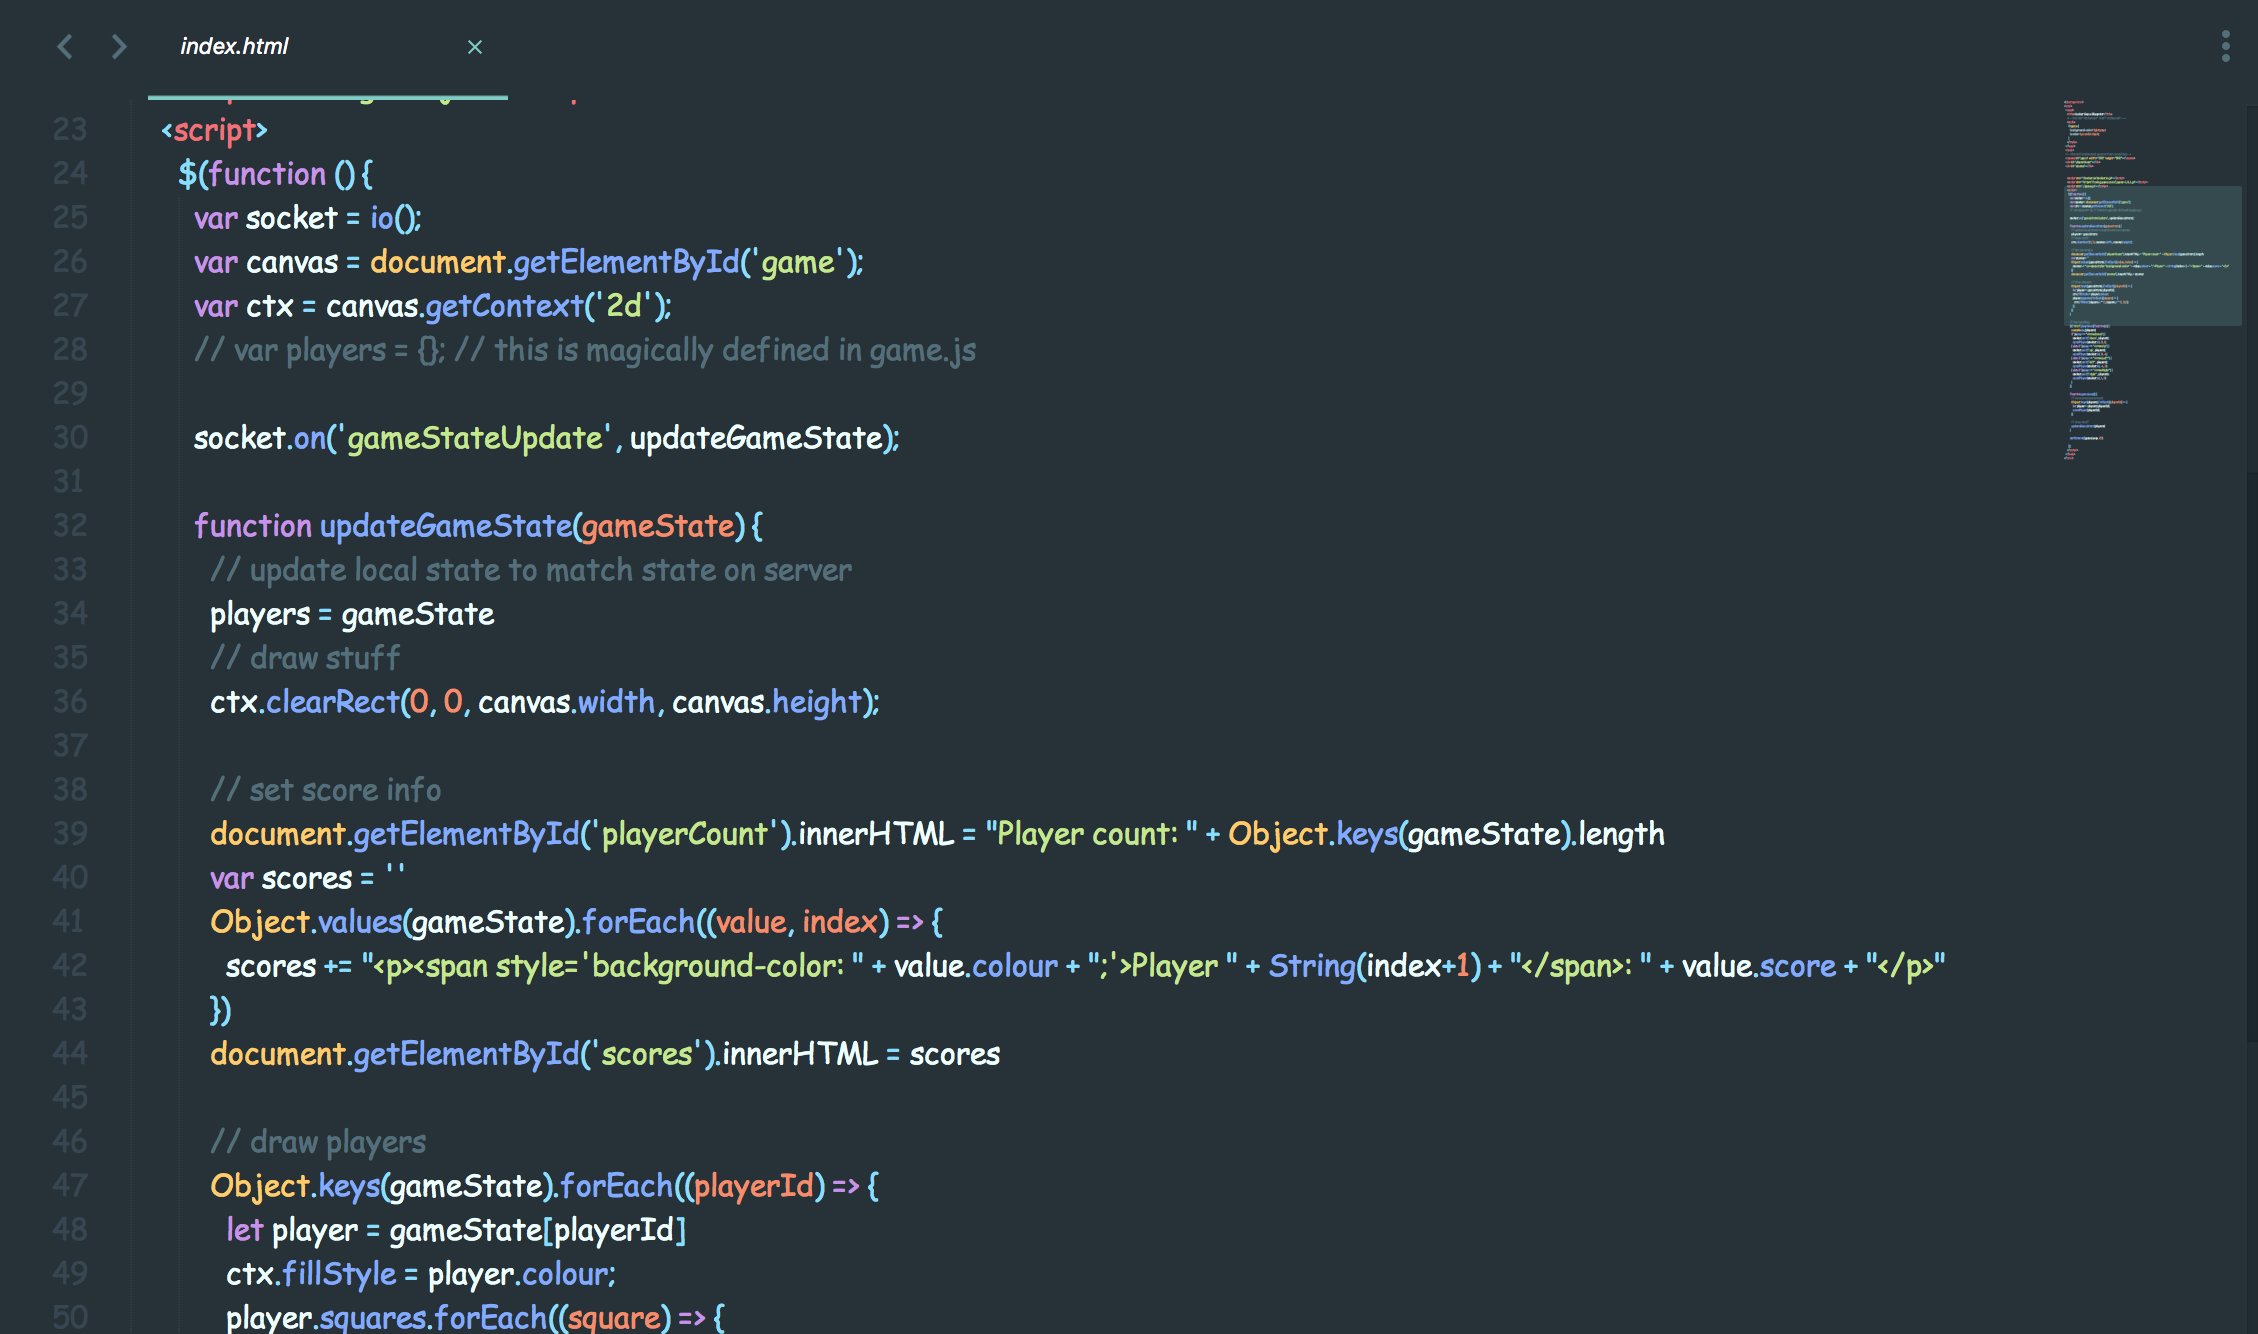Click the forward navigation arrow
Screen dimensions: 2258x1334
[x=119, y=46]
